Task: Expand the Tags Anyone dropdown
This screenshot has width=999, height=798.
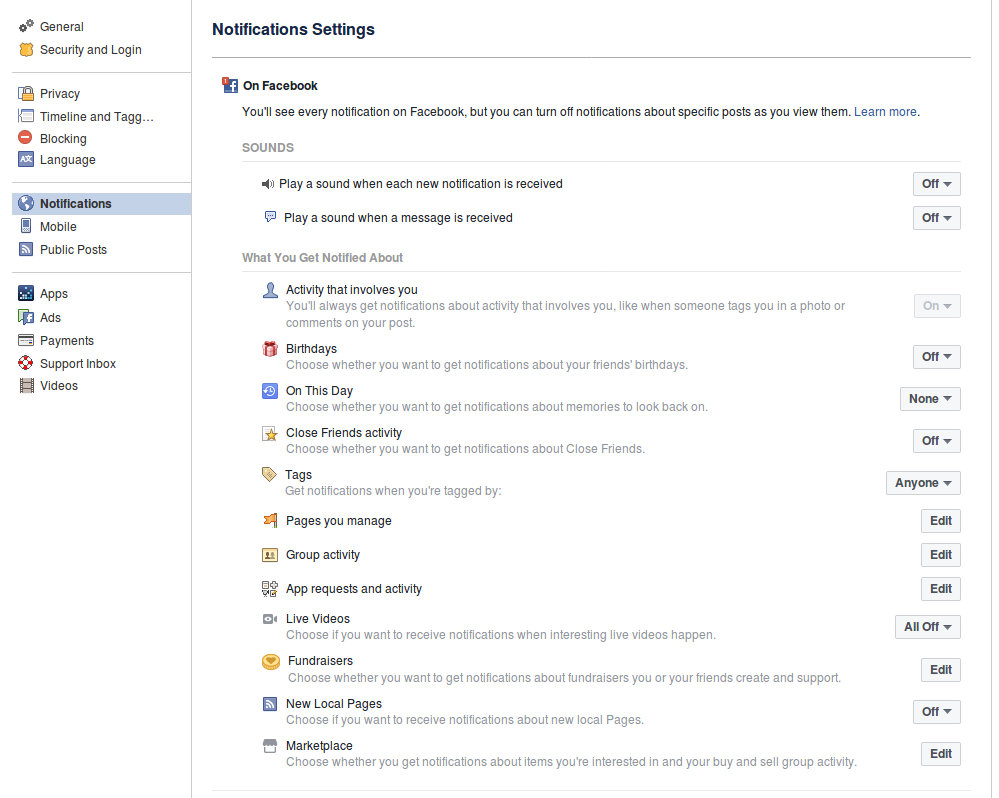Action: [x=923, y=483]
